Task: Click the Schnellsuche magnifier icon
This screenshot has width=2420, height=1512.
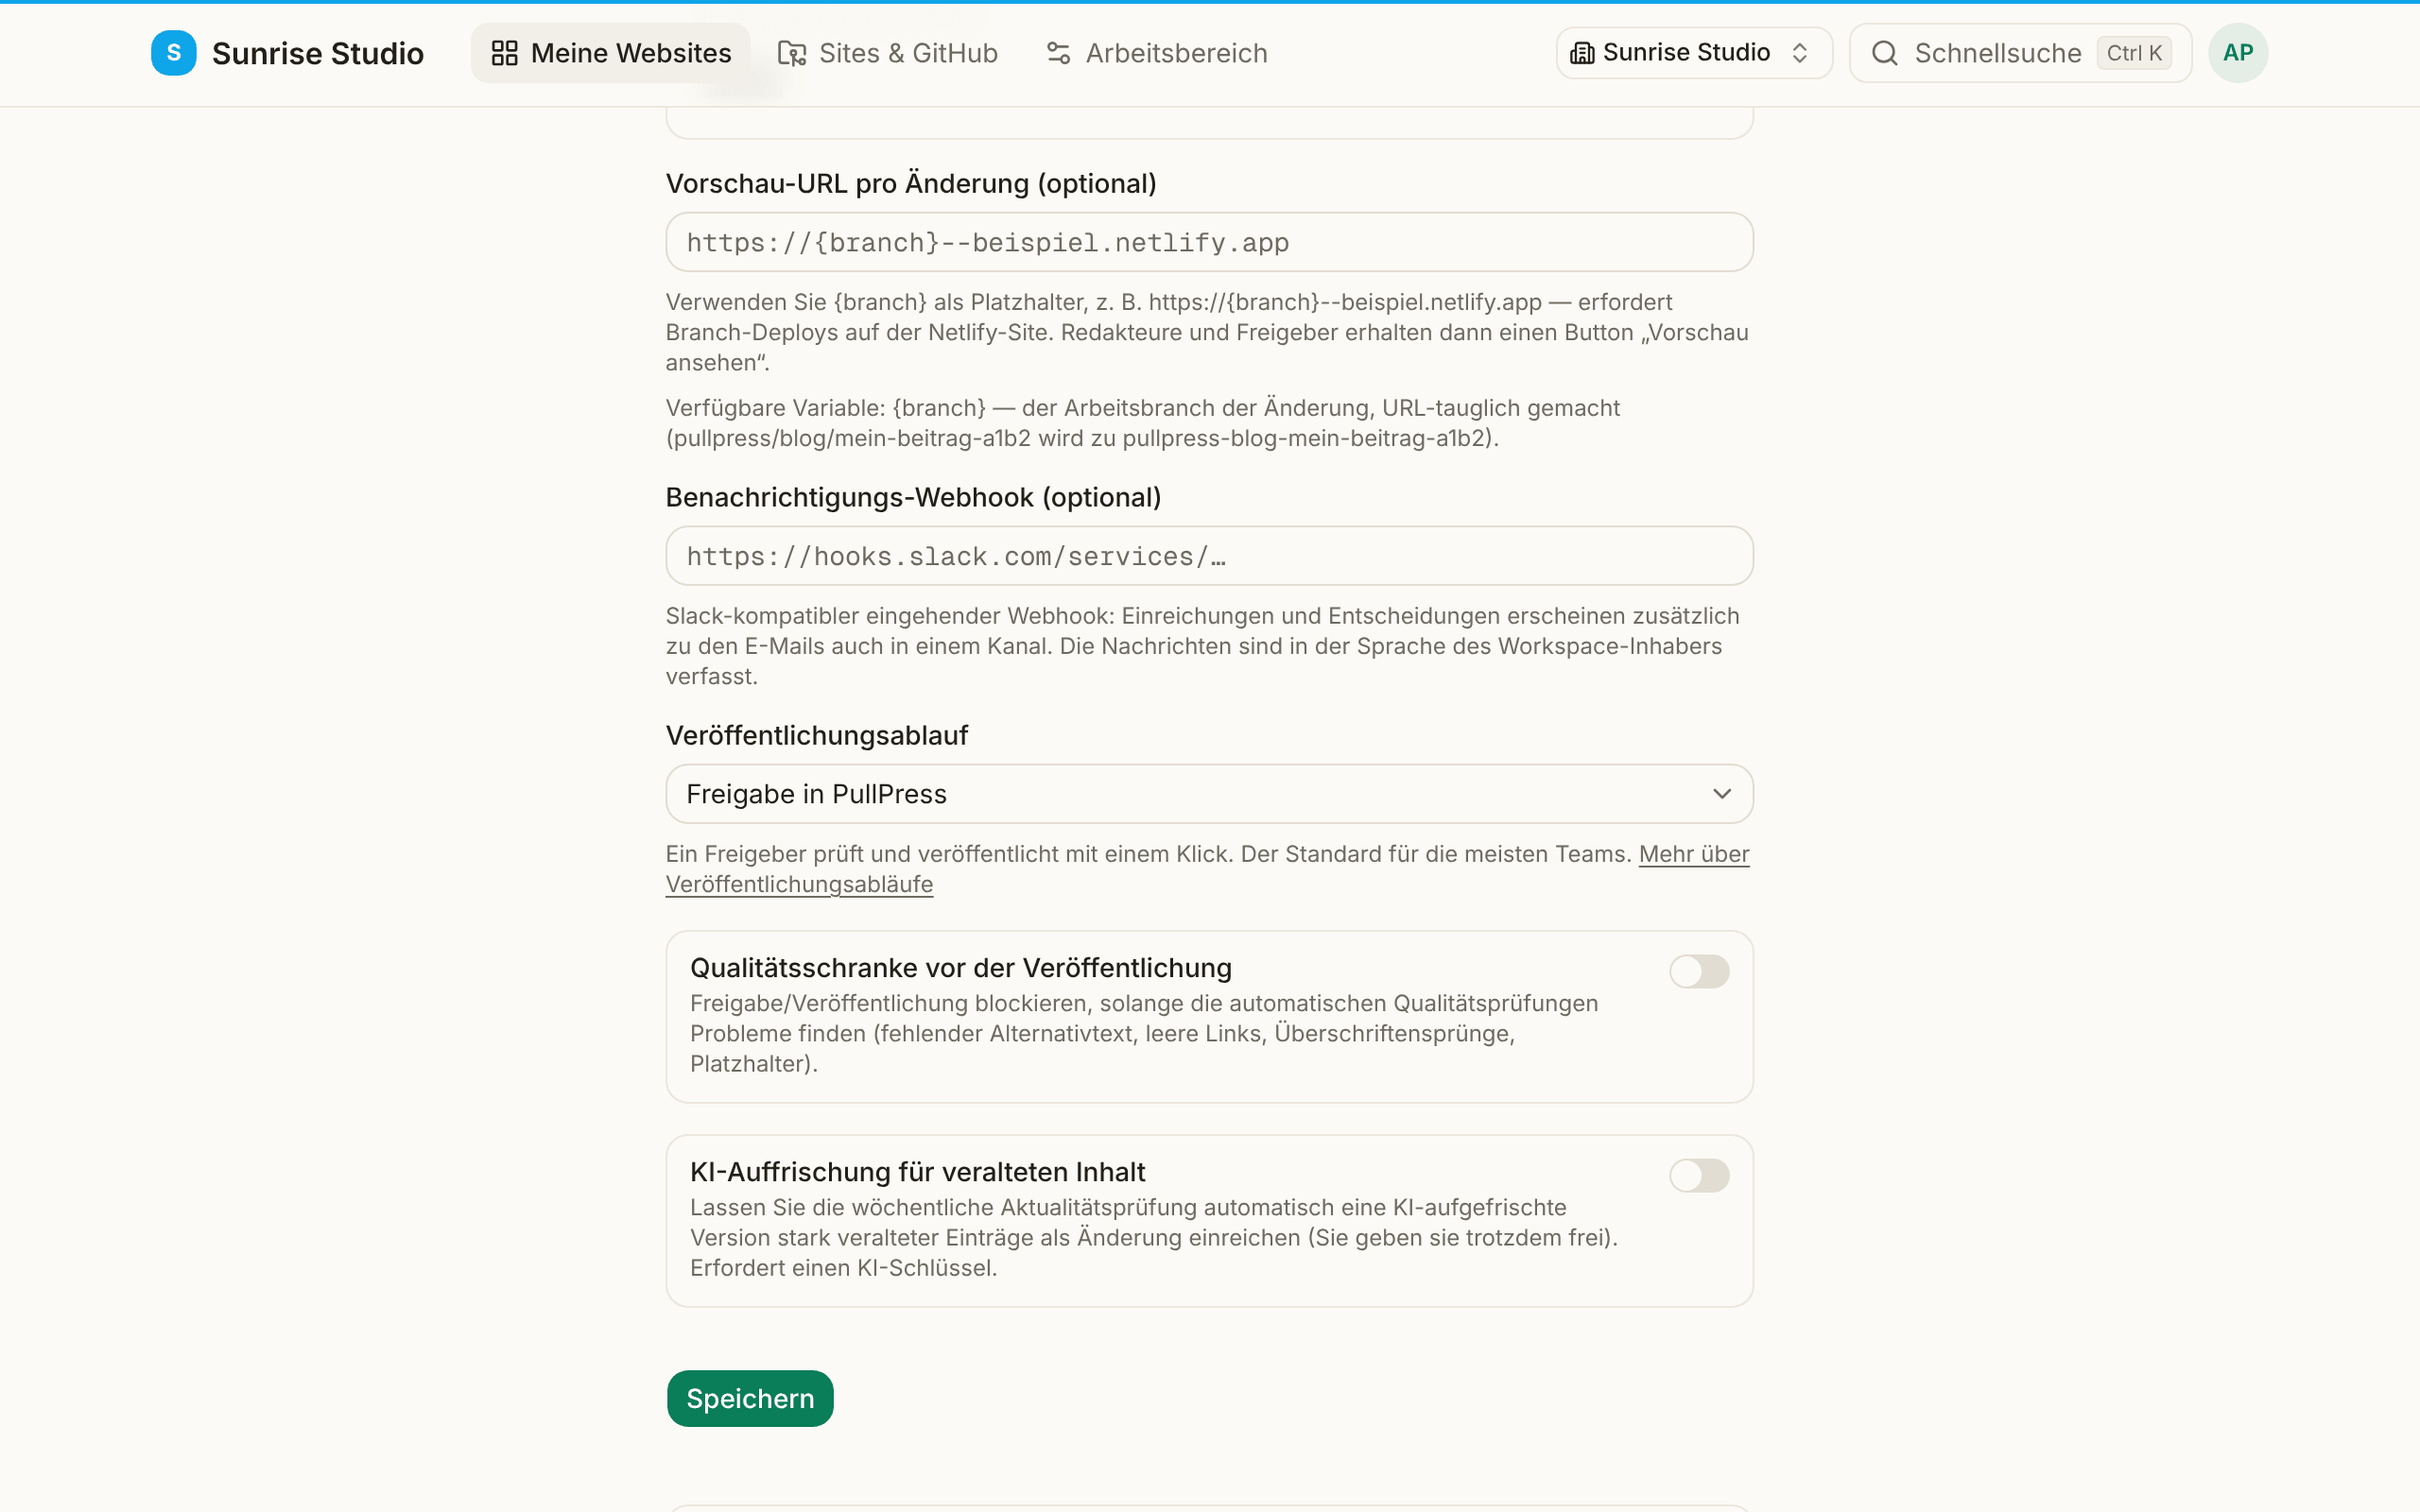Action: [1884, 53]
